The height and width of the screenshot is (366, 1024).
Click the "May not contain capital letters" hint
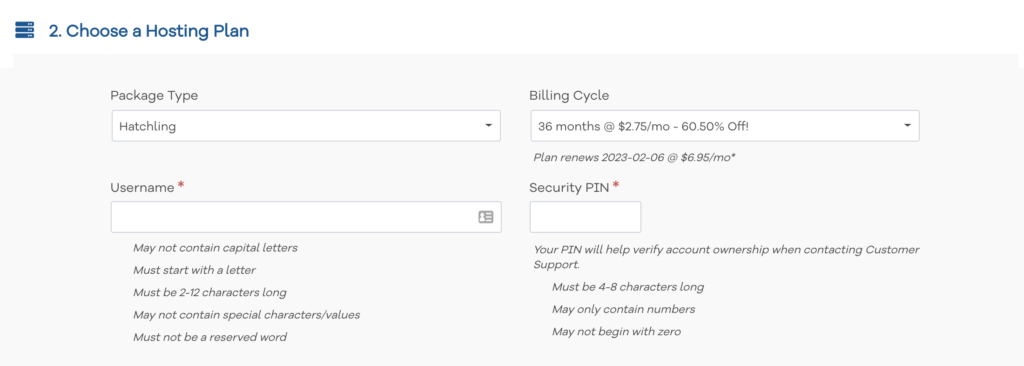(216, 248)
